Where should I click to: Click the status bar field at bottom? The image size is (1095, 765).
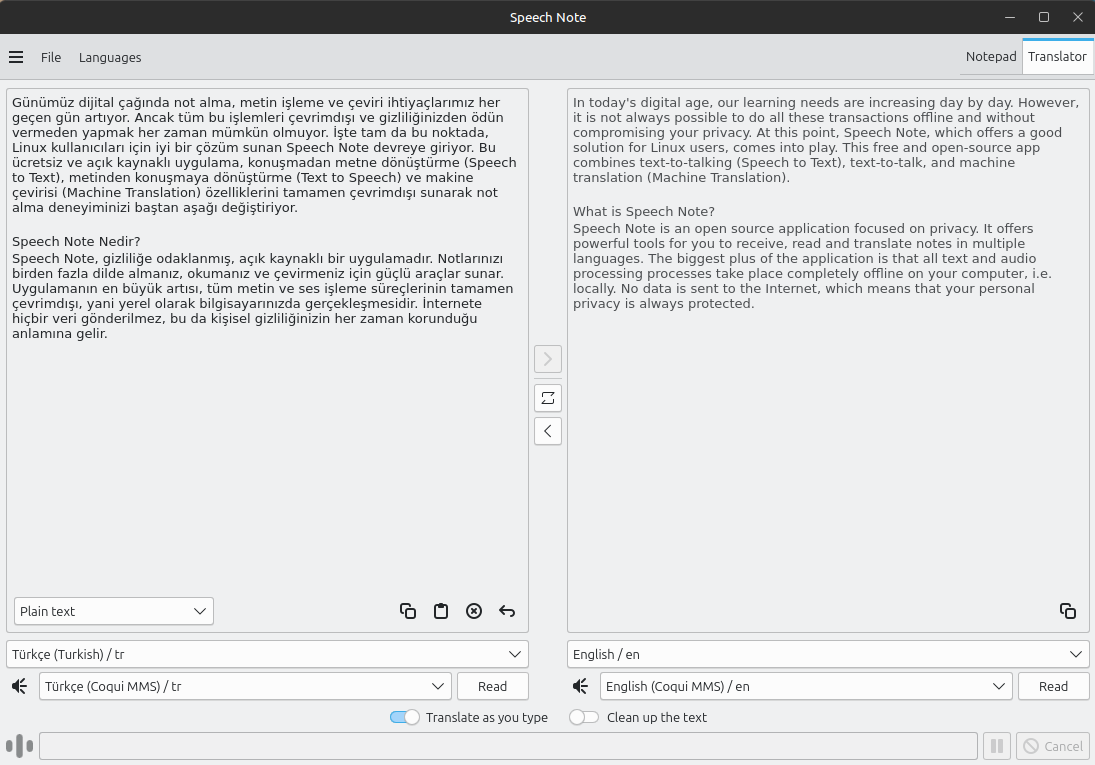click(508, 746)
